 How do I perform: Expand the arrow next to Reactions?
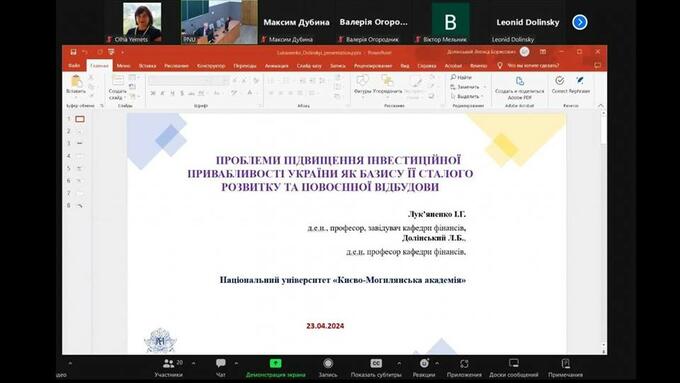437,363
